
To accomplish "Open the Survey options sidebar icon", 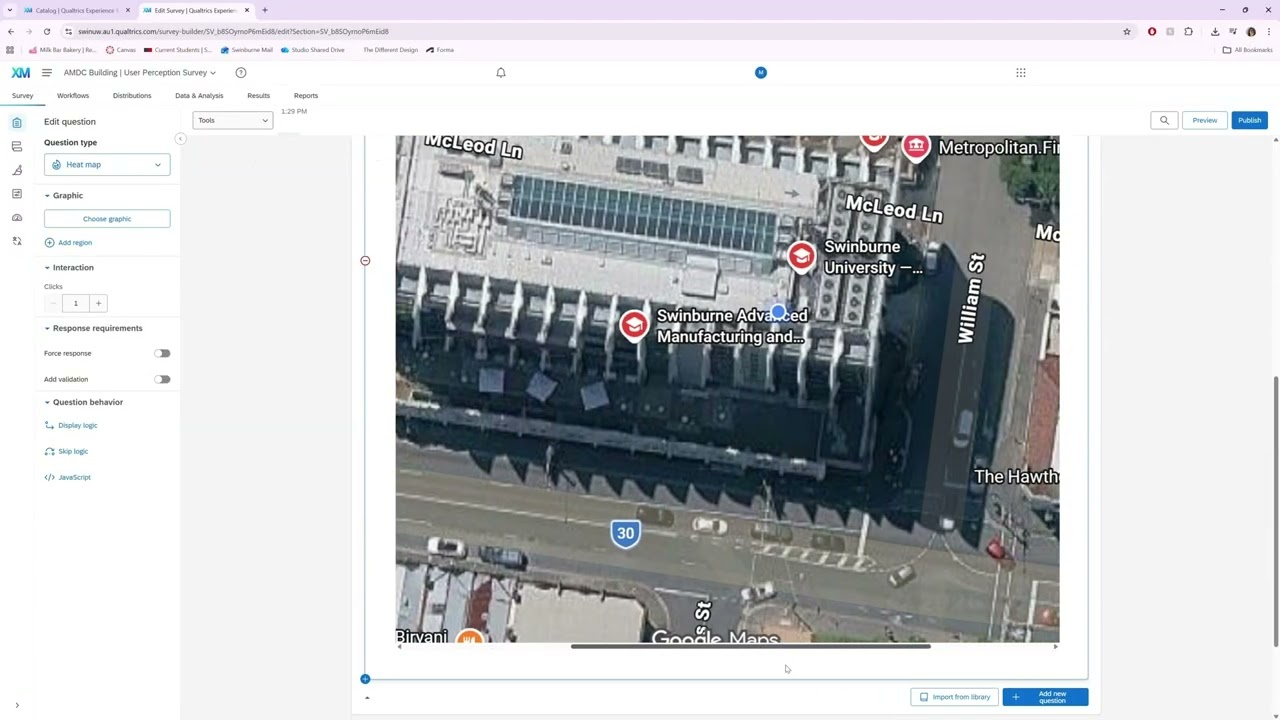I will tap(17, 194).
